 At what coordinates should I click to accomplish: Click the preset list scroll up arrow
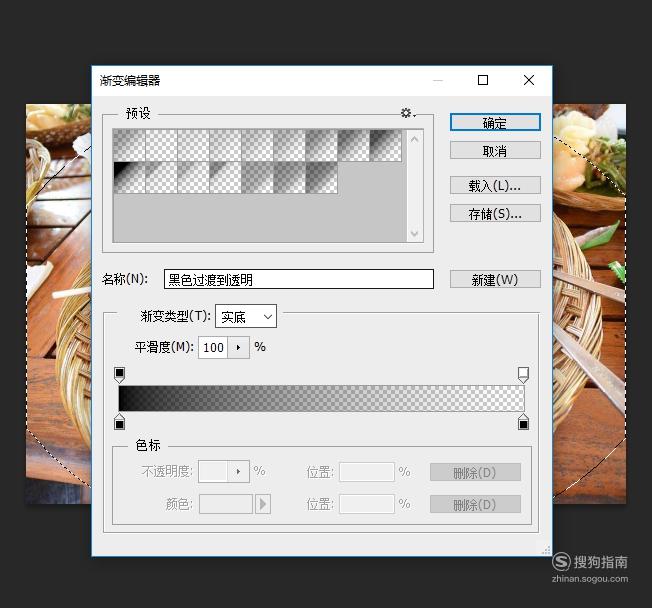414,140
